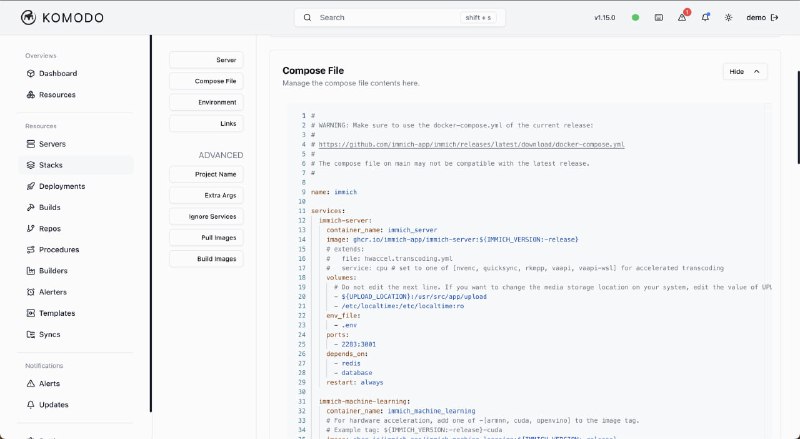The height and width of the screenshot is (439, 800).
Task: Click the Pull Images button
Action: (x=206, y=238)
